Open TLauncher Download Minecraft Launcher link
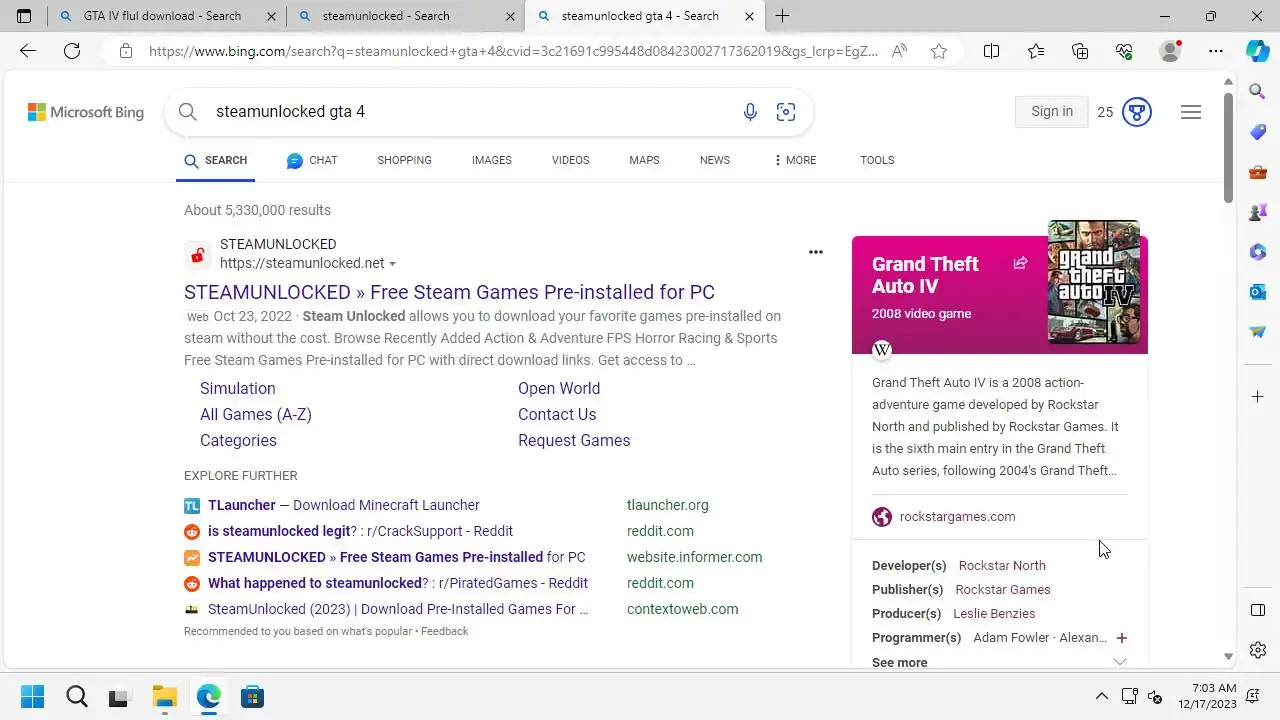The image size is (1280, 720). [x=344, y=505]
